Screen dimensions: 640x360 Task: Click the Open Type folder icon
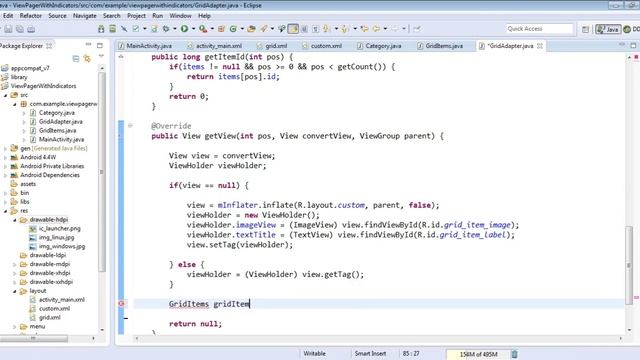[x=251, y=29]
